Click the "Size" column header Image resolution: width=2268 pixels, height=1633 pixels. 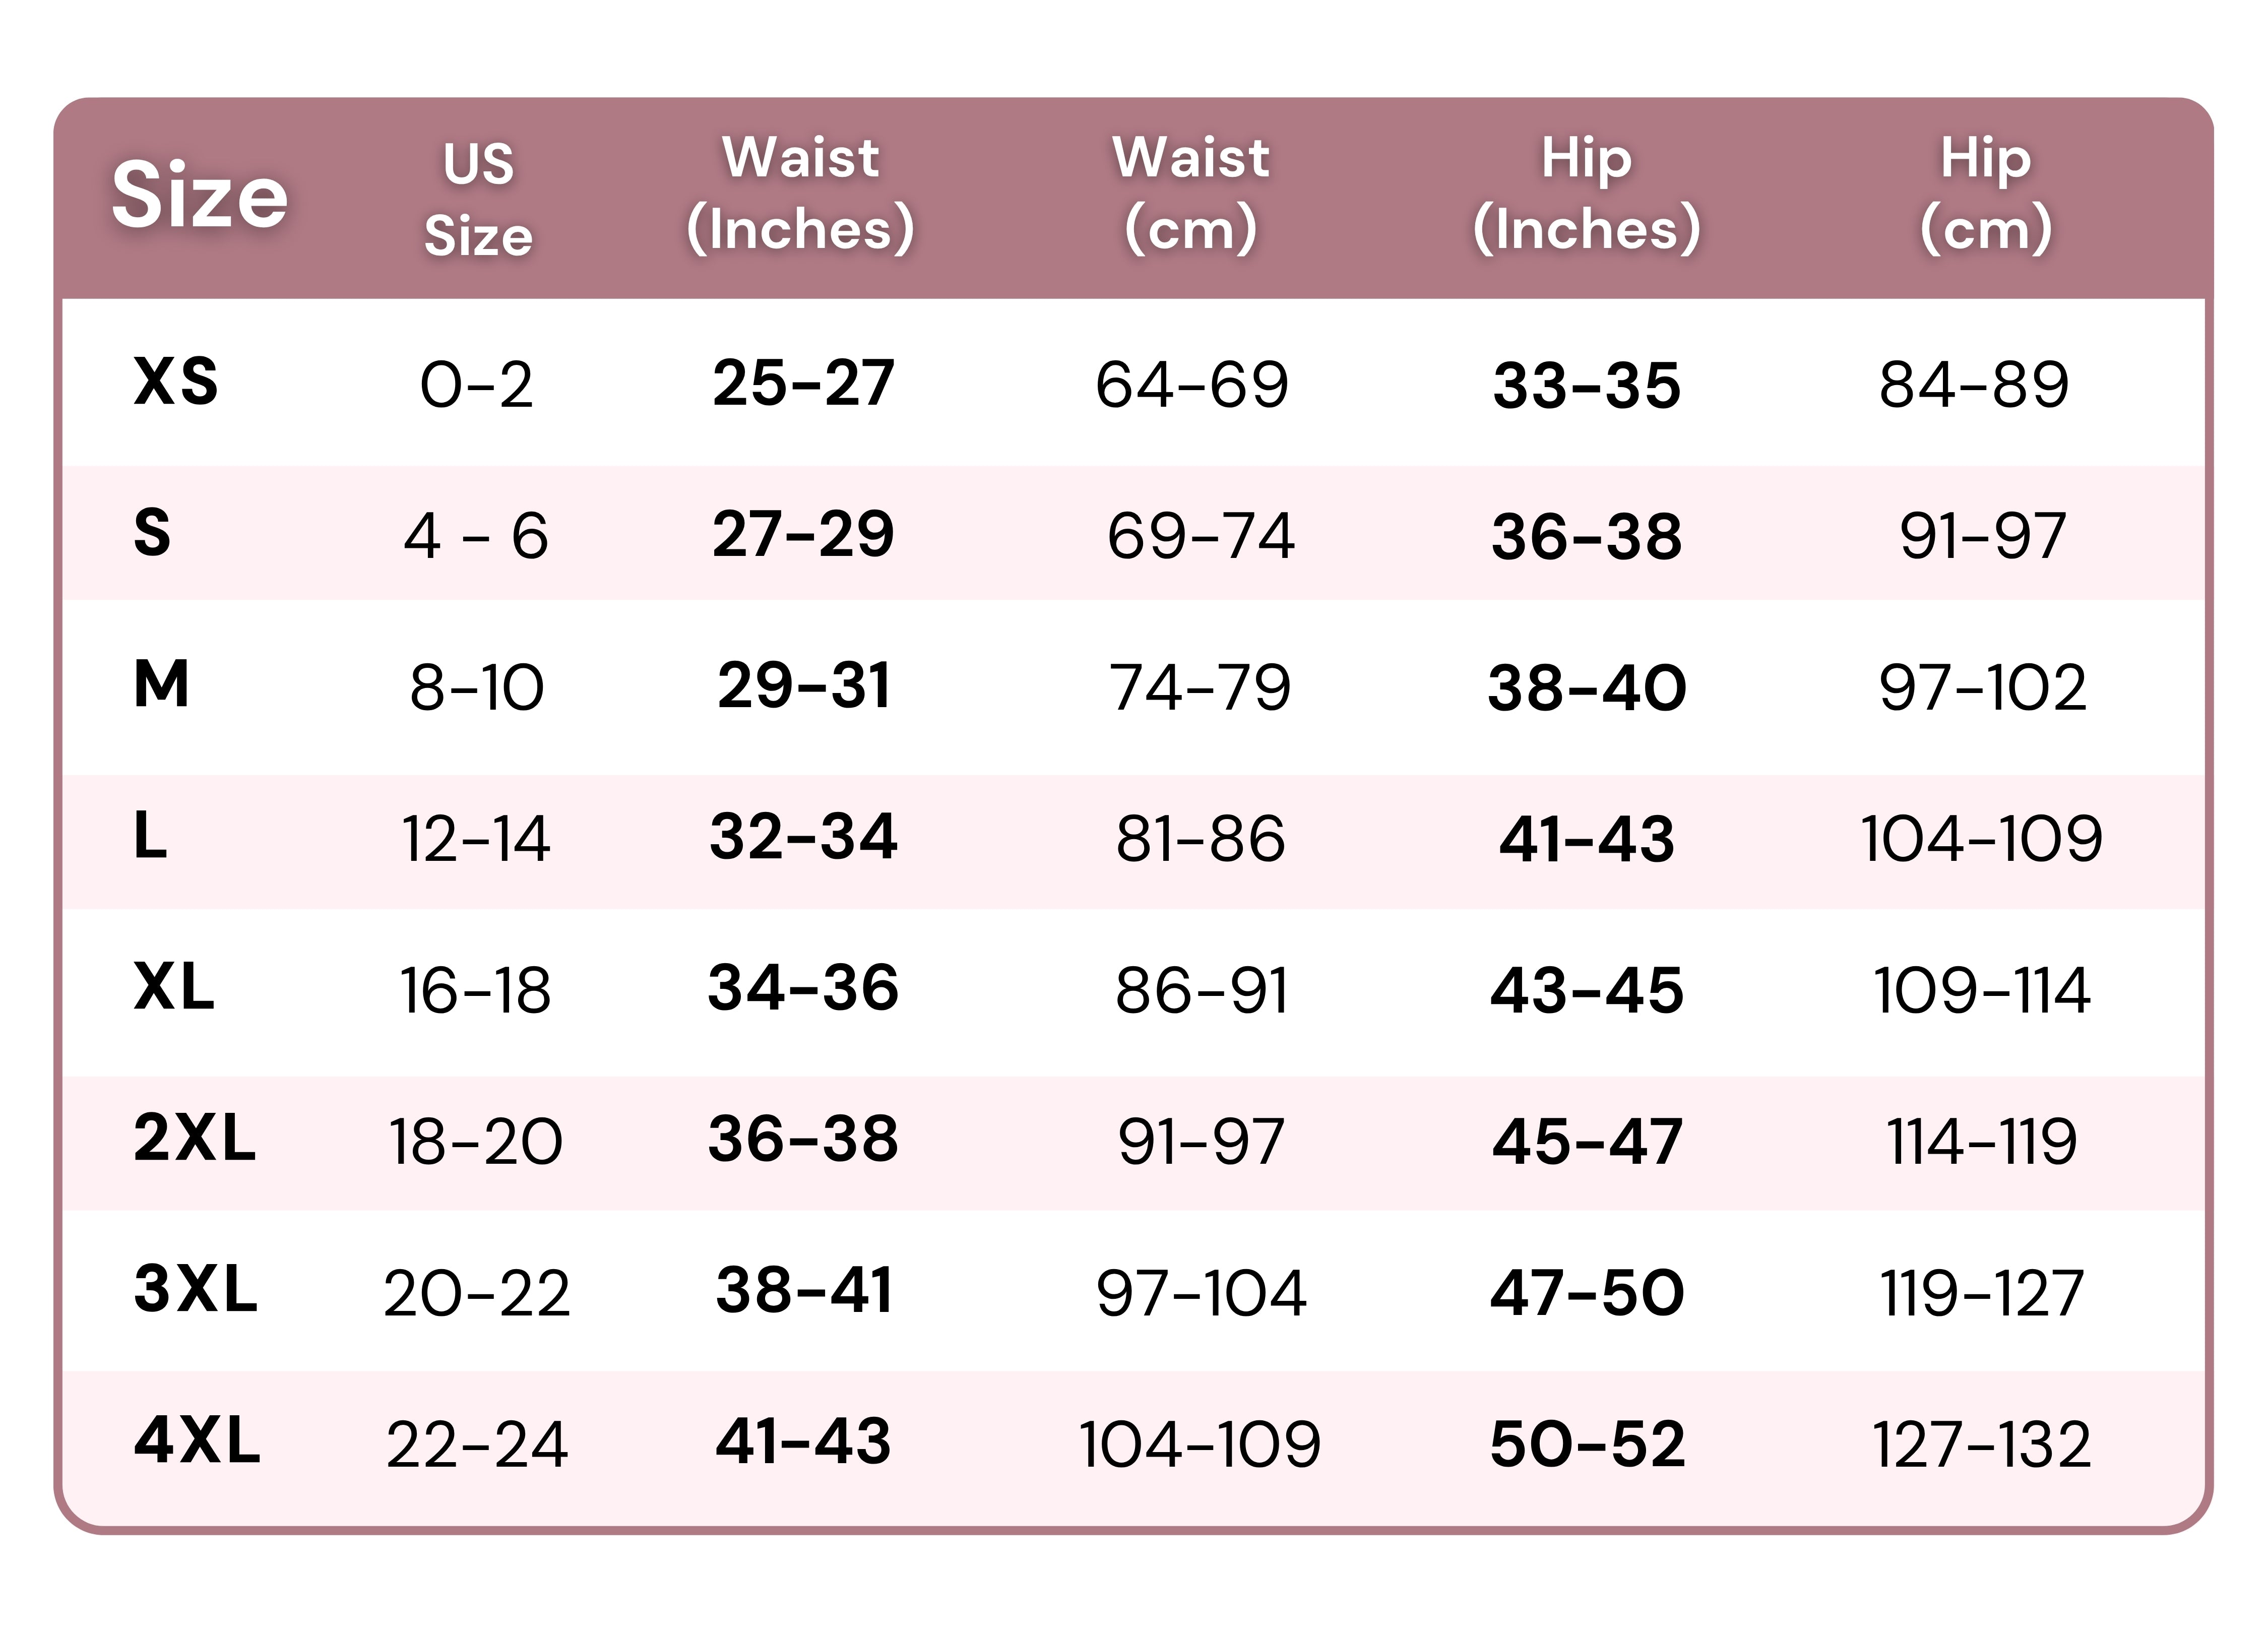click(x=199, y=195)
